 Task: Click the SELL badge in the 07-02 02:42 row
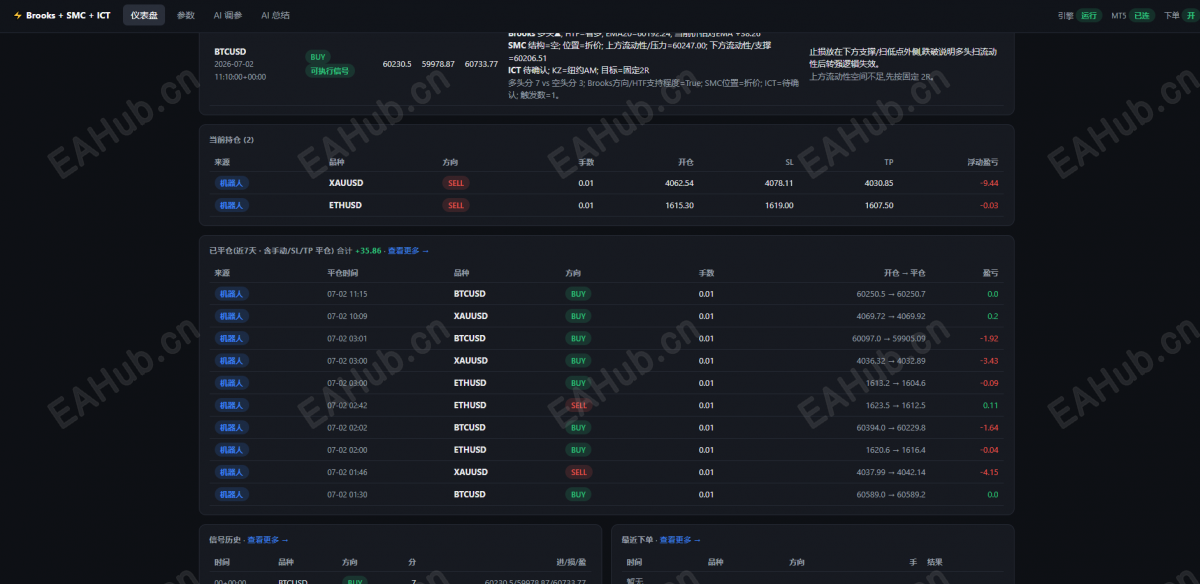(x=578, y=405)
